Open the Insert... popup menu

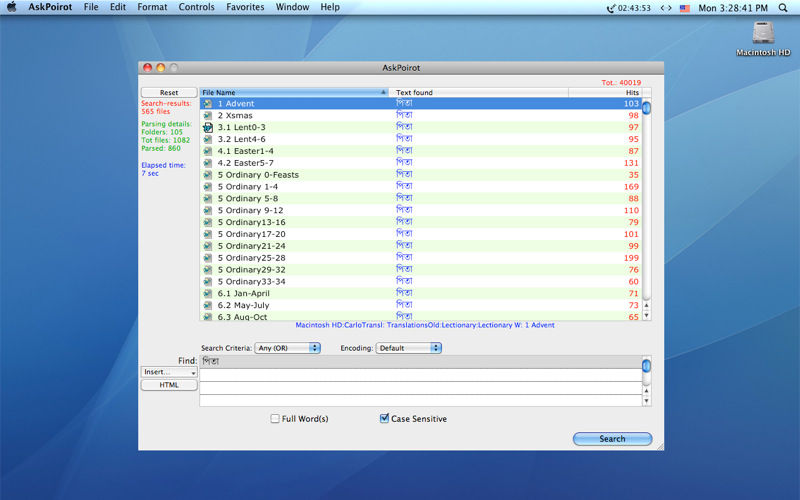(169, 372)
